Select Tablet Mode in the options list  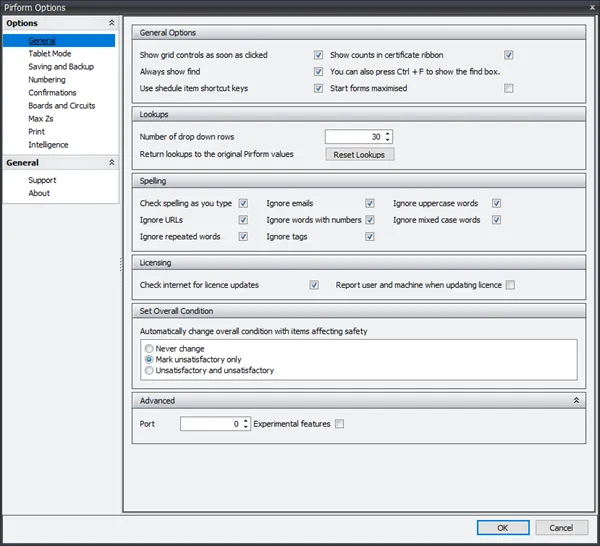[x=49, y=54]
